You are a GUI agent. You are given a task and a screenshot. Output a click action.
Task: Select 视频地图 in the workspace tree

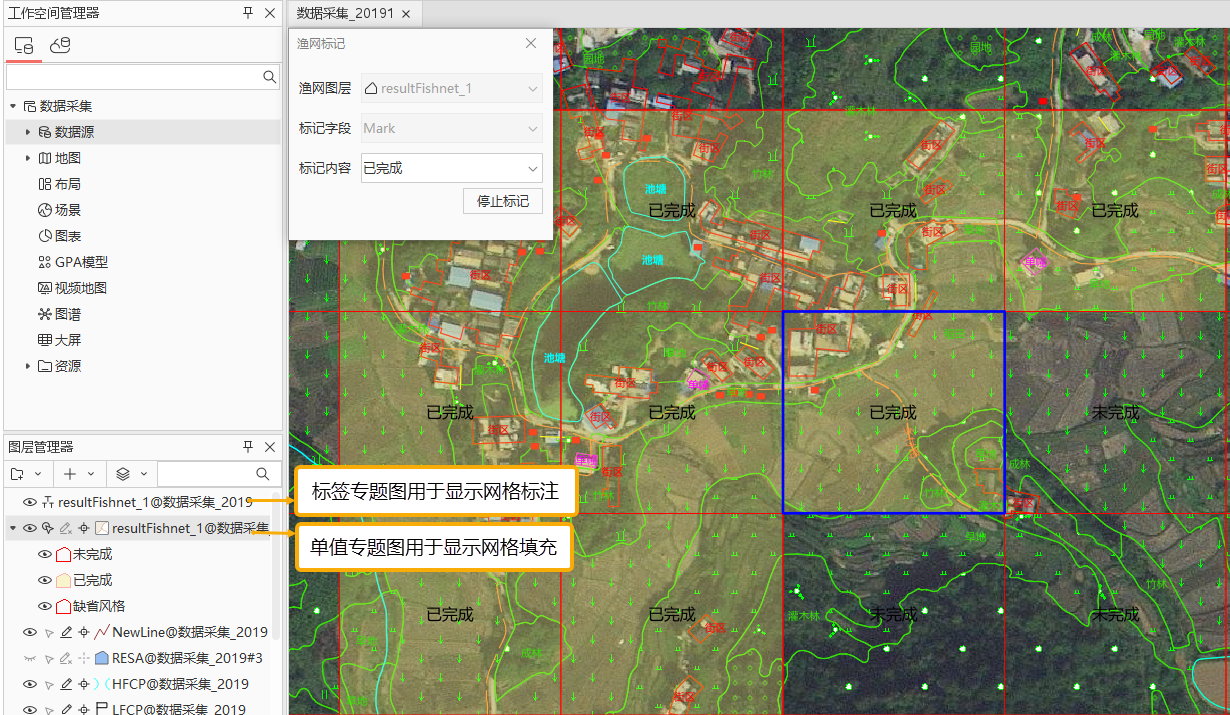point(80,288)
